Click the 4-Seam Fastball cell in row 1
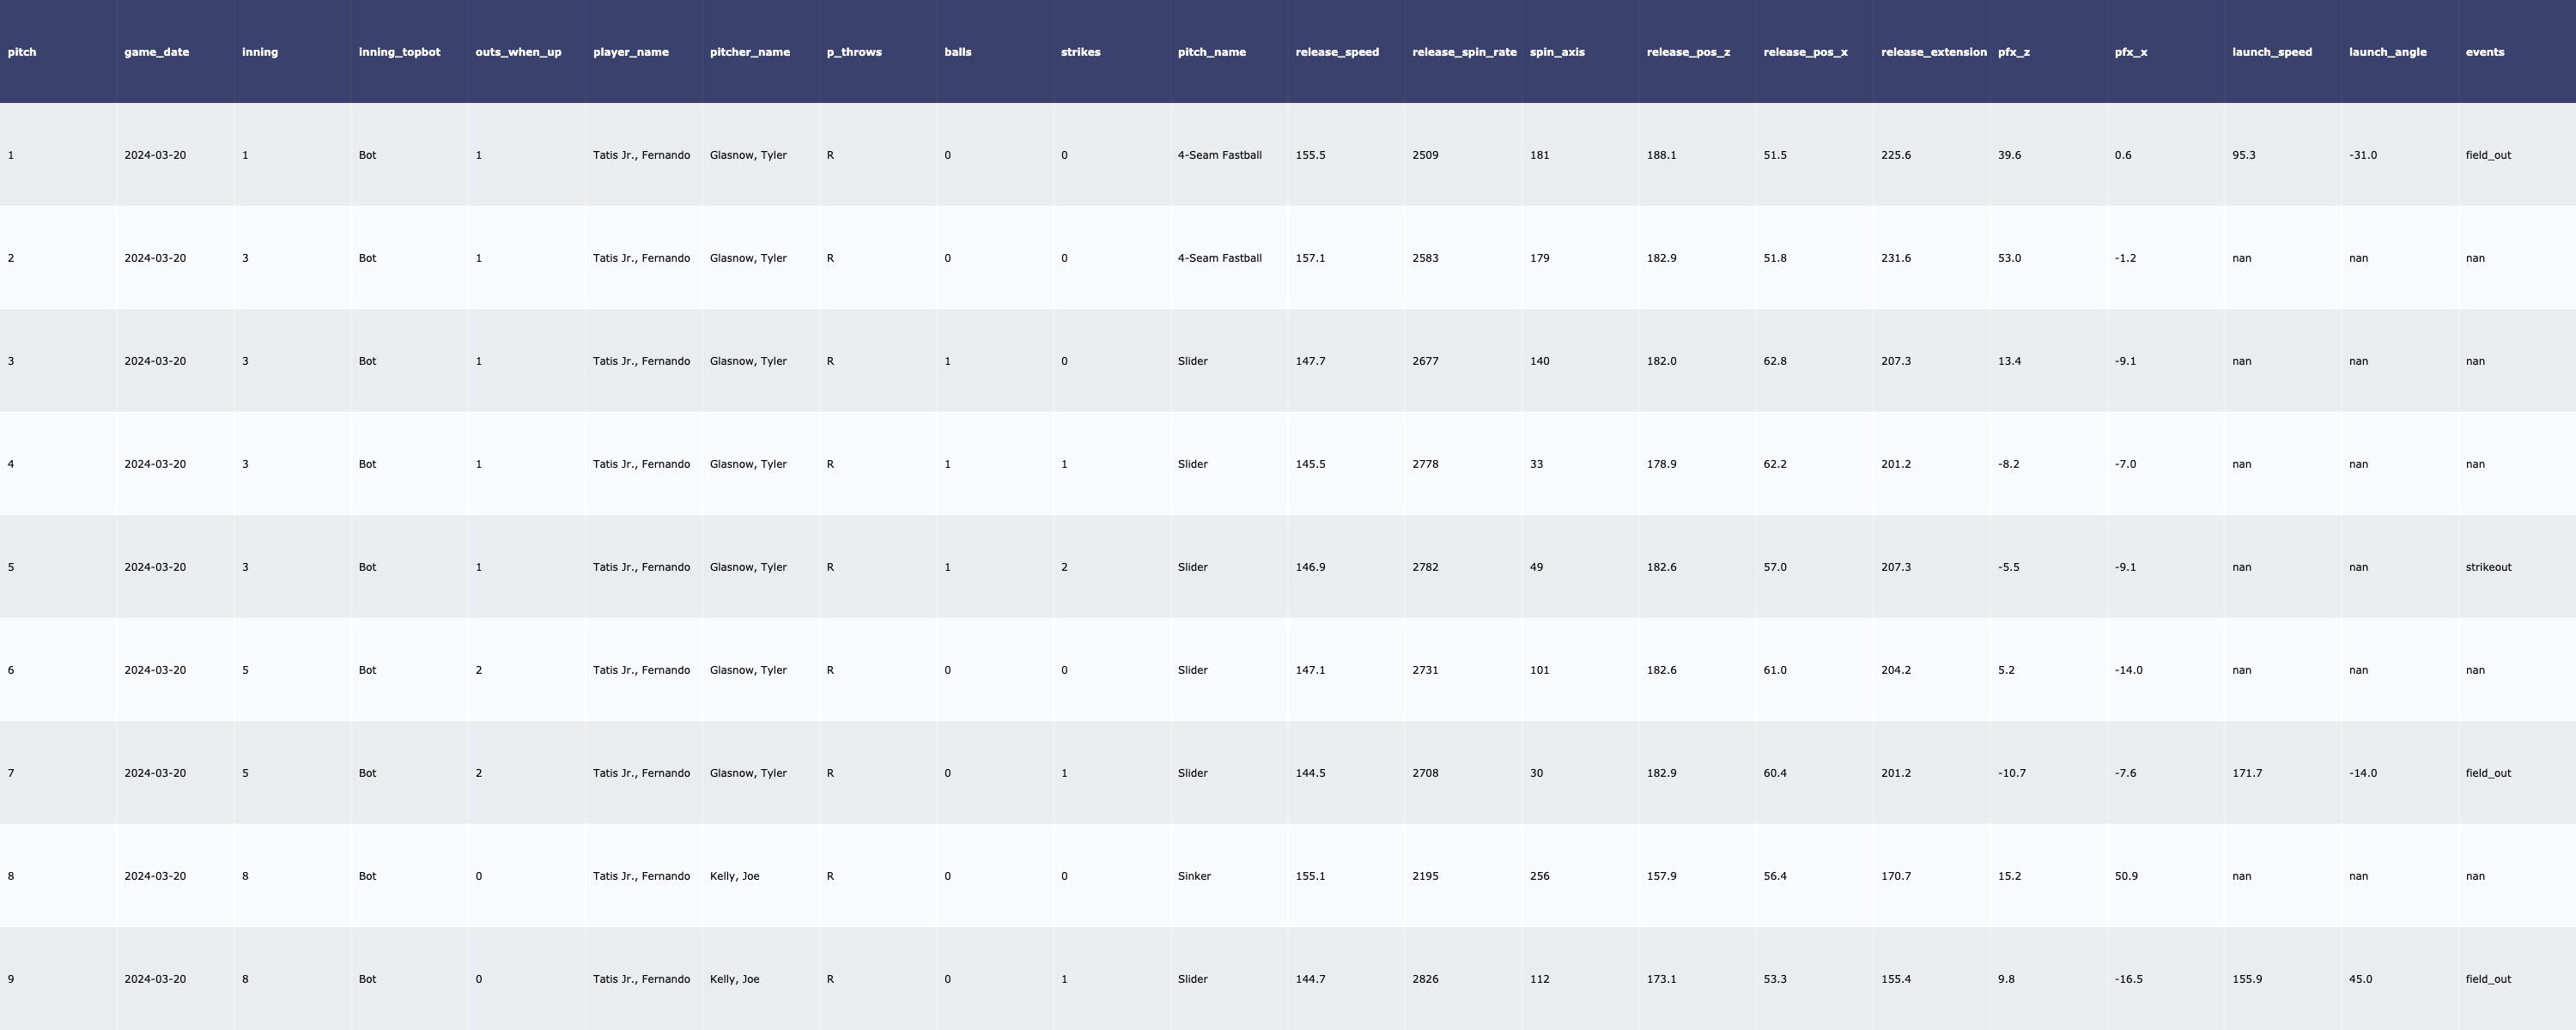The height and width of the screenshot is (1030, 2576). click(1219, 155)
